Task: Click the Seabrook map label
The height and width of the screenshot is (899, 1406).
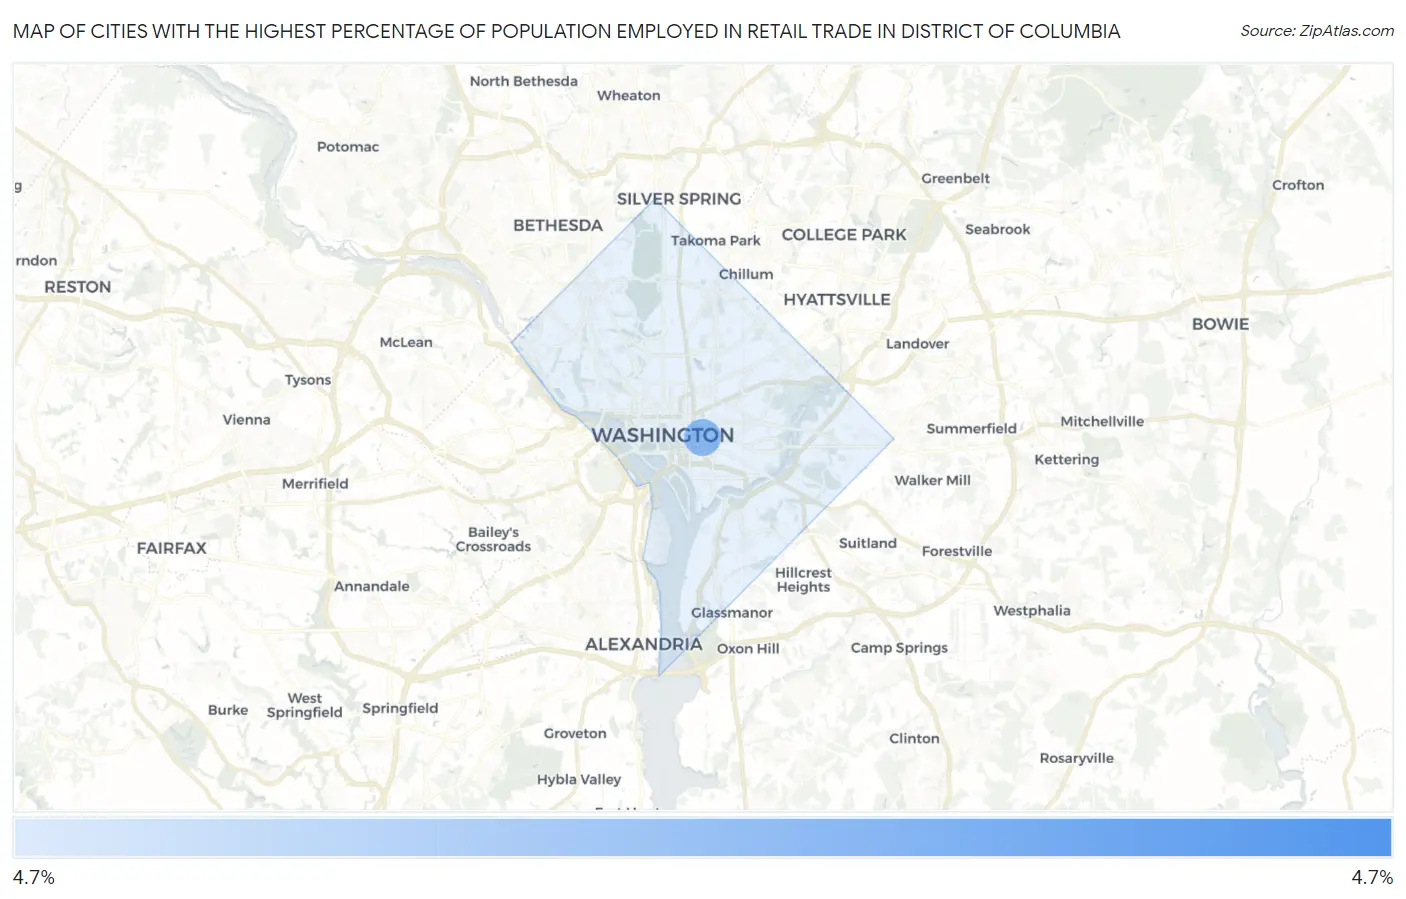Action: coord(998,229)
